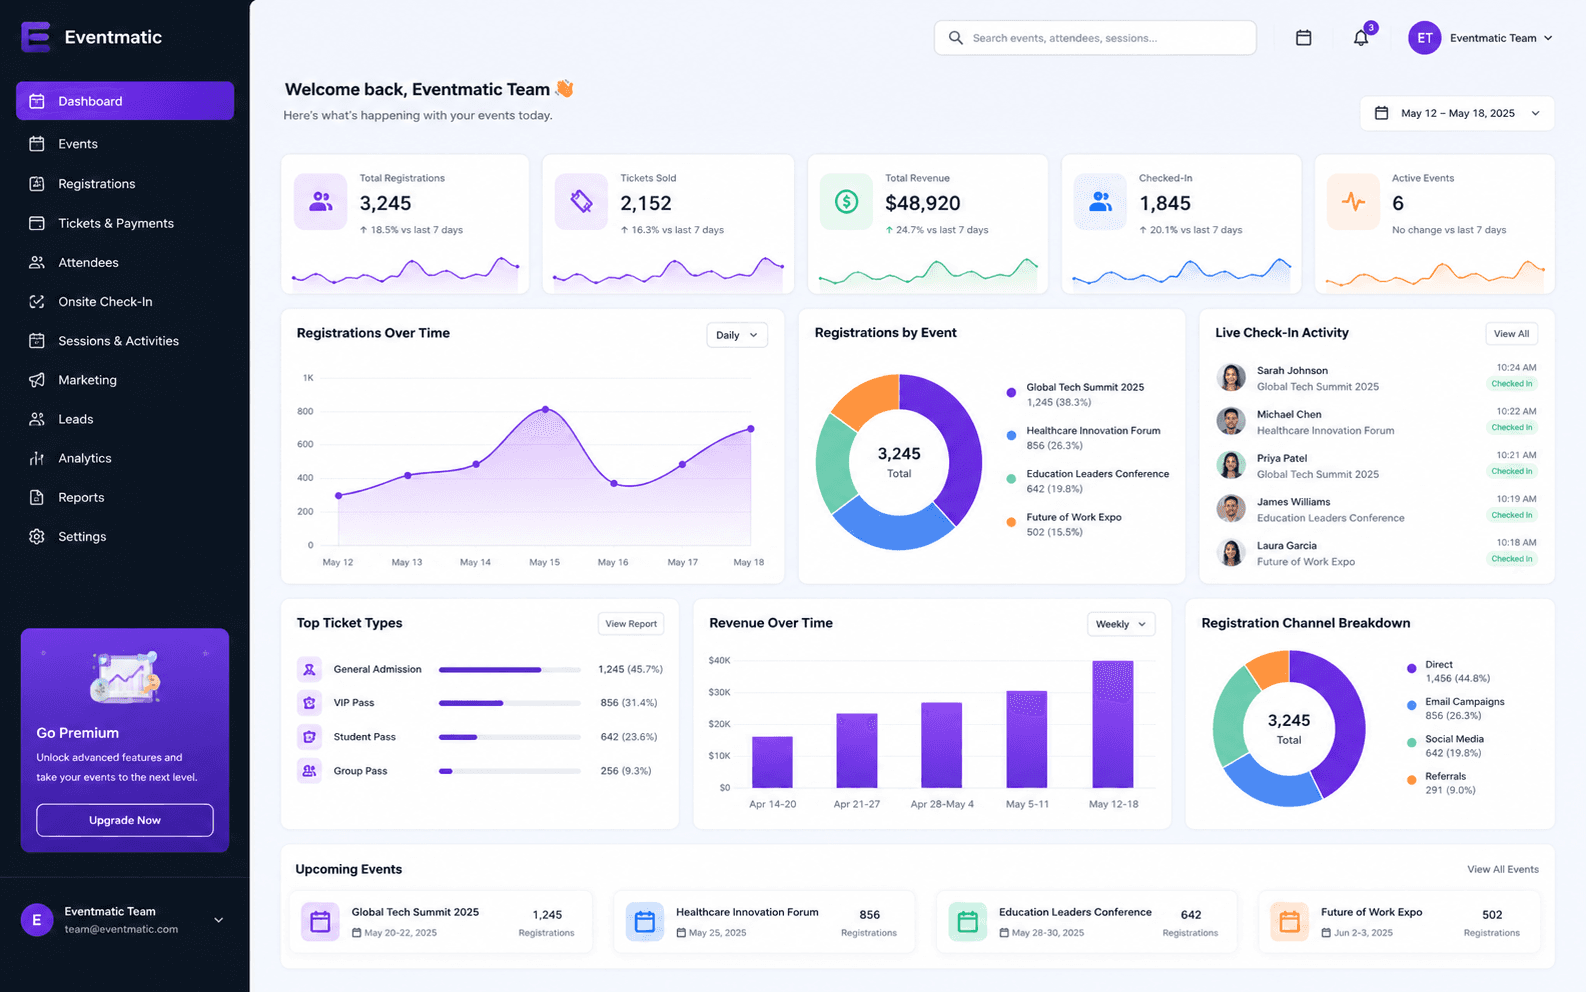Viewport: 1586px width, 992px height.
Task: Click Laura Garcia's avatar
Action: point(1231,553)
